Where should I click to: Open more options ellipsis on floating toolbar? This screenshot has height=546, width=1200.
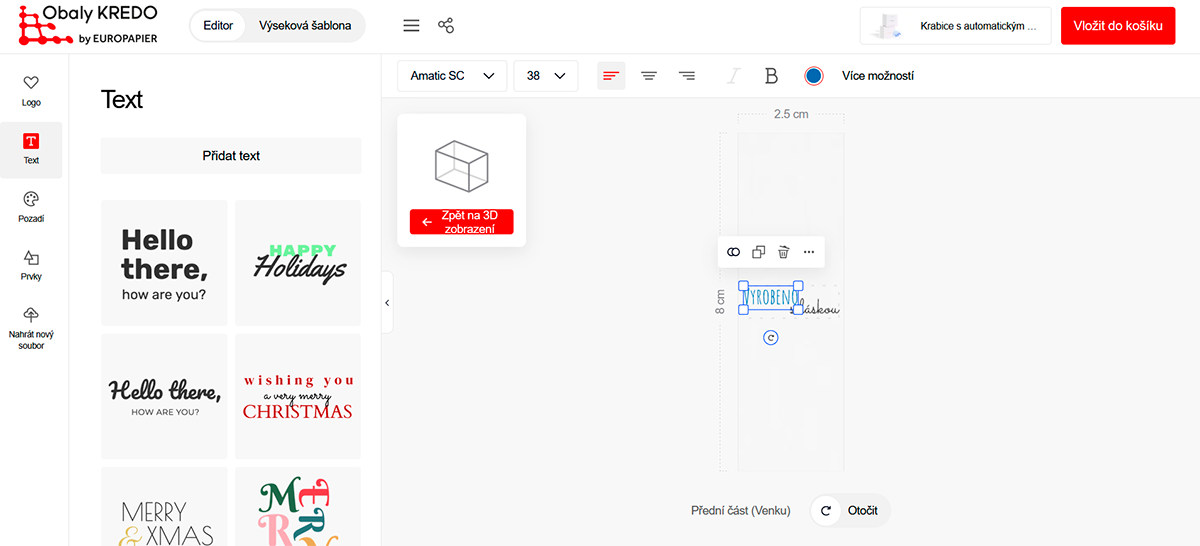click(x=809, y=252)
